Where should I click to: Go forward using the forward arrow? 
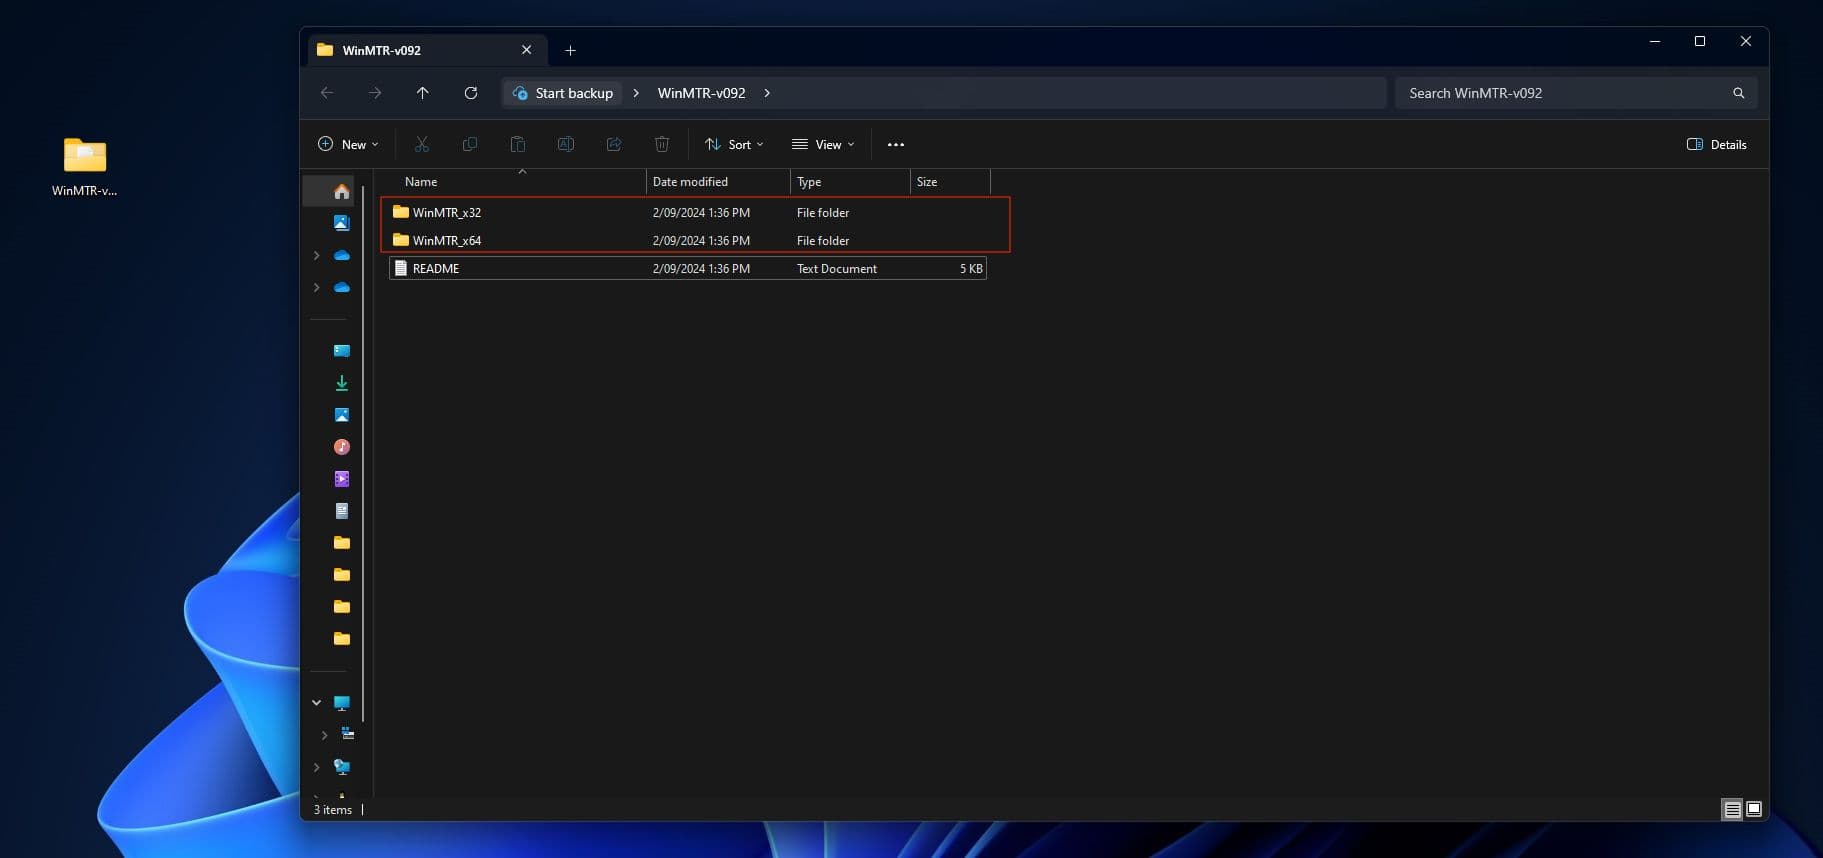pos(375,93)
